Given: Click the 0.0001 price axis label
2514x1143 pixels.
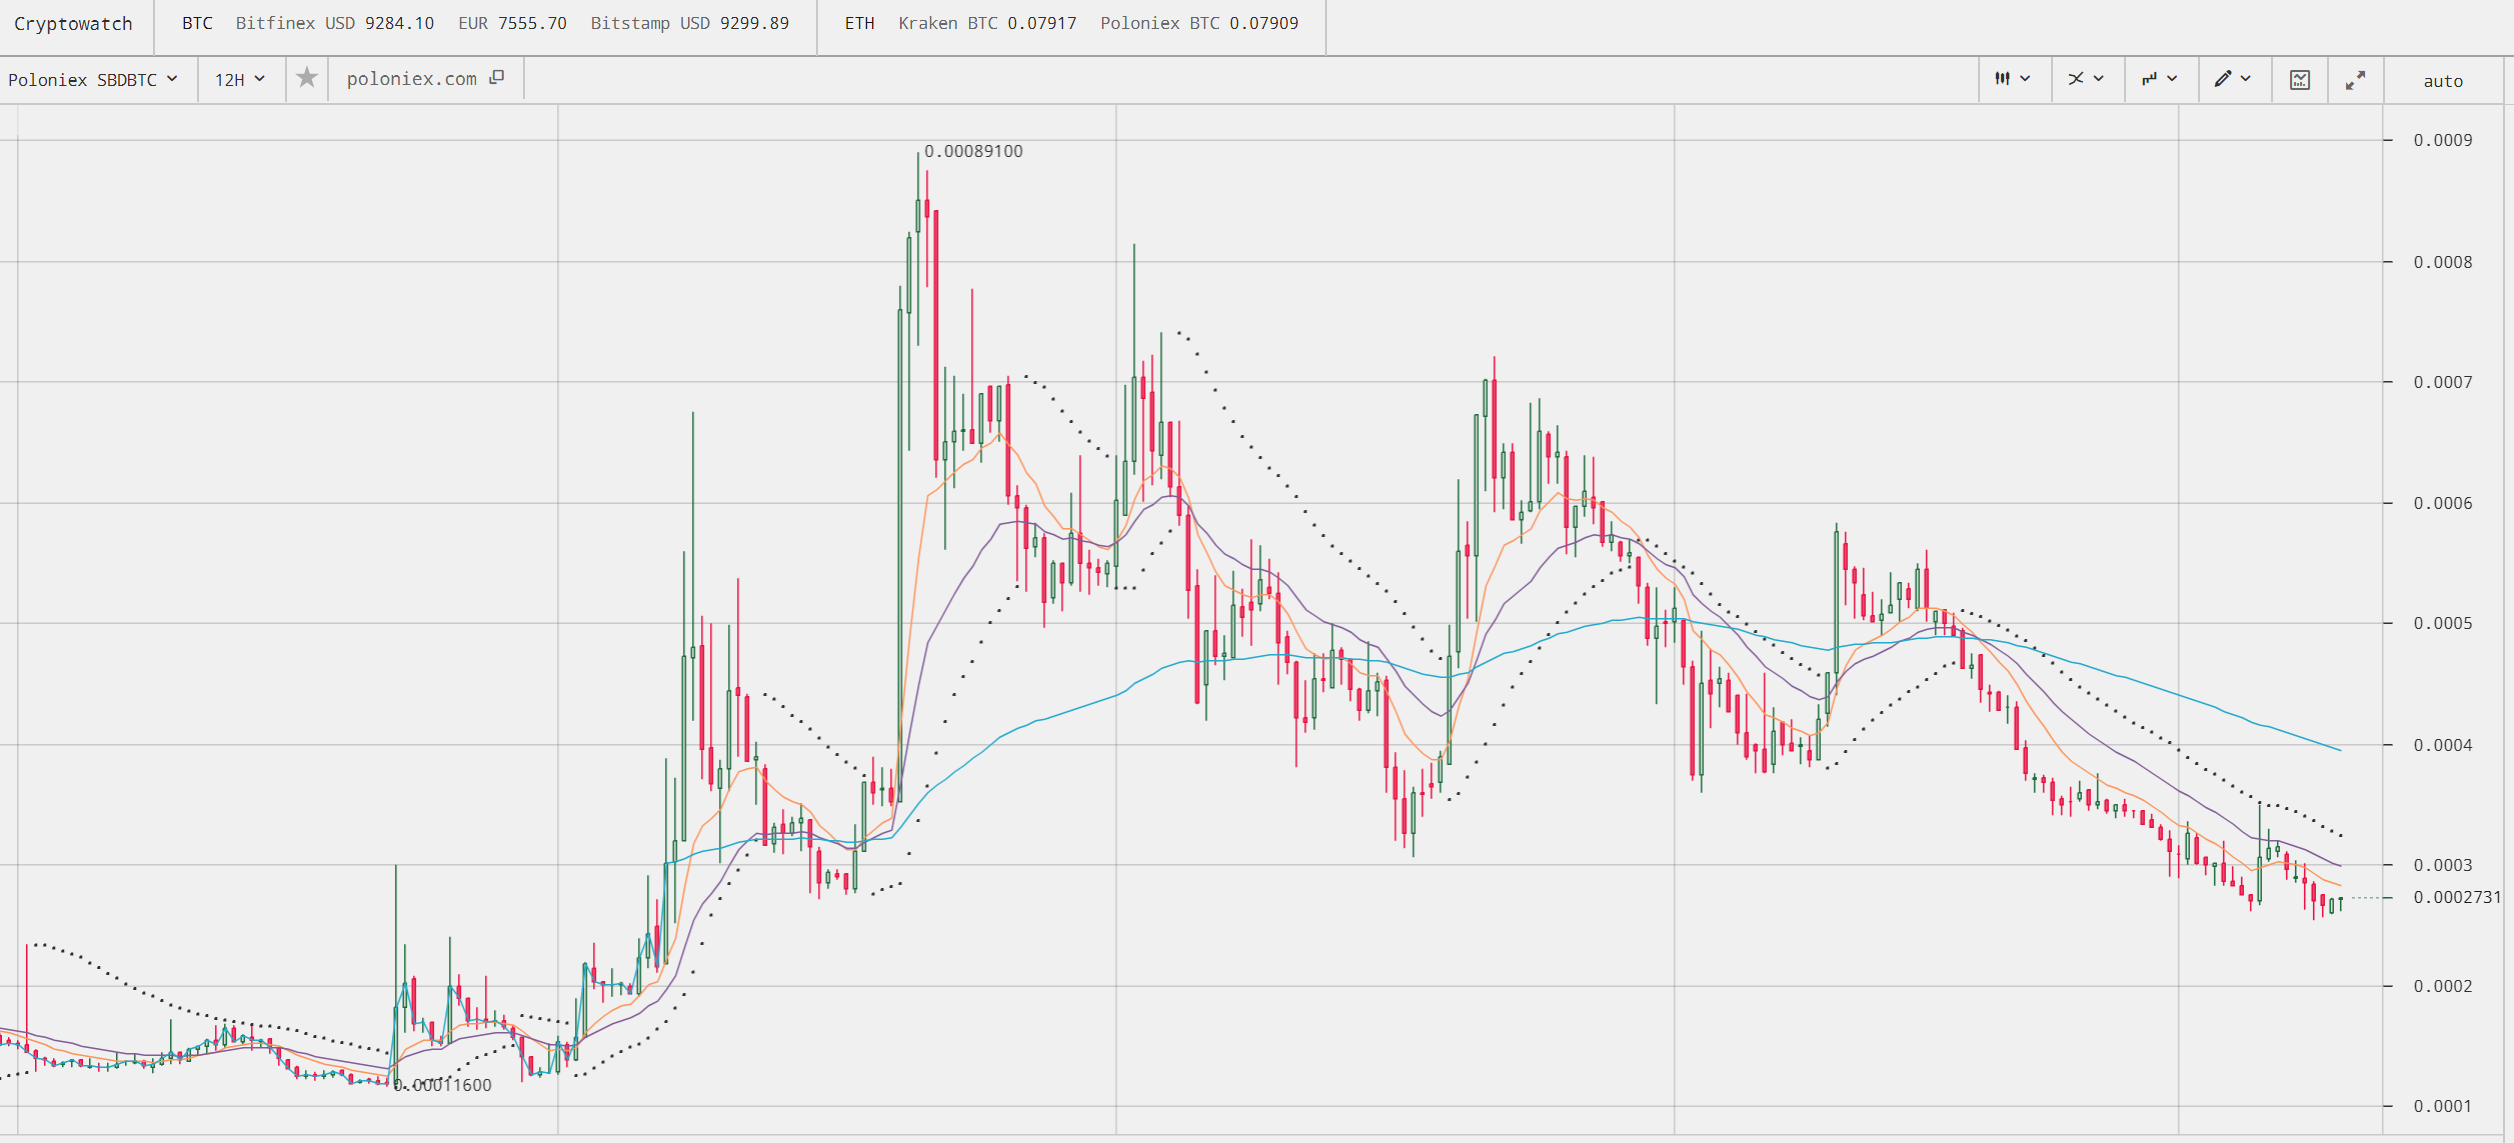Looking at the screenshot, I should pyautogui.click(x=2442, y=1107).
